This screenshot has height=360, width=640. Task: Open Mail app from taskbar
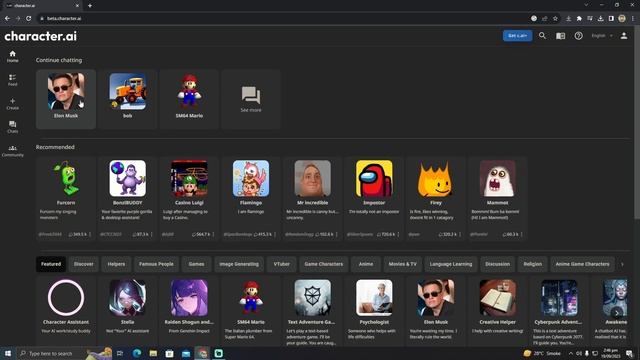[x=186, y=353]
